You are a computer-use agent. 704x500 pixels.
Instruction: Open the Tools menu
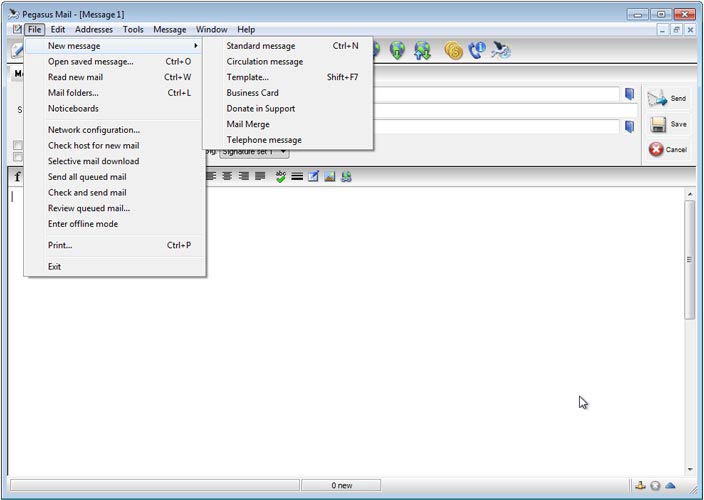133,30
